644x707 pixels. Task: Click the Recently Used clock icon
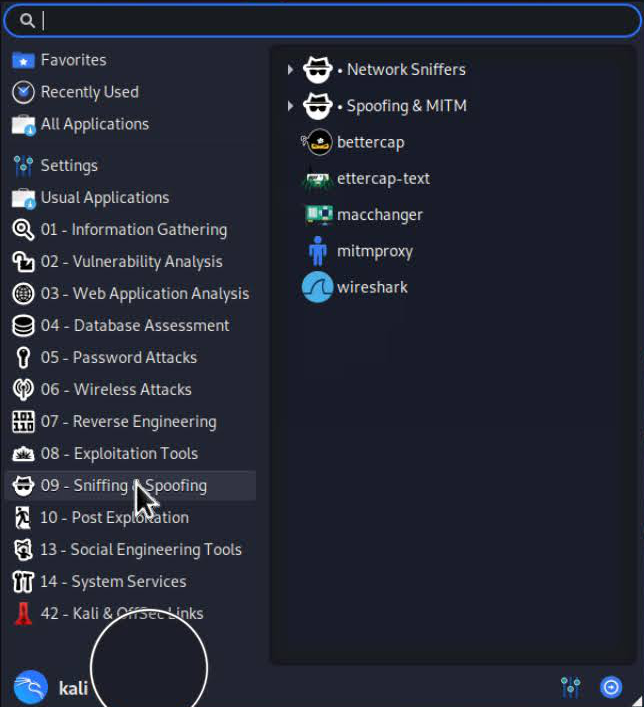point(23,92)
